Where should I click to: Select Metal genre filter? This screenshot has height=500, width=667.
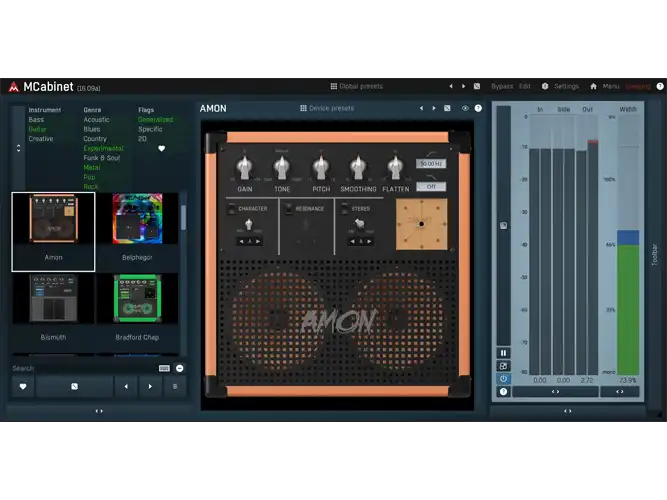click(92, 167)
